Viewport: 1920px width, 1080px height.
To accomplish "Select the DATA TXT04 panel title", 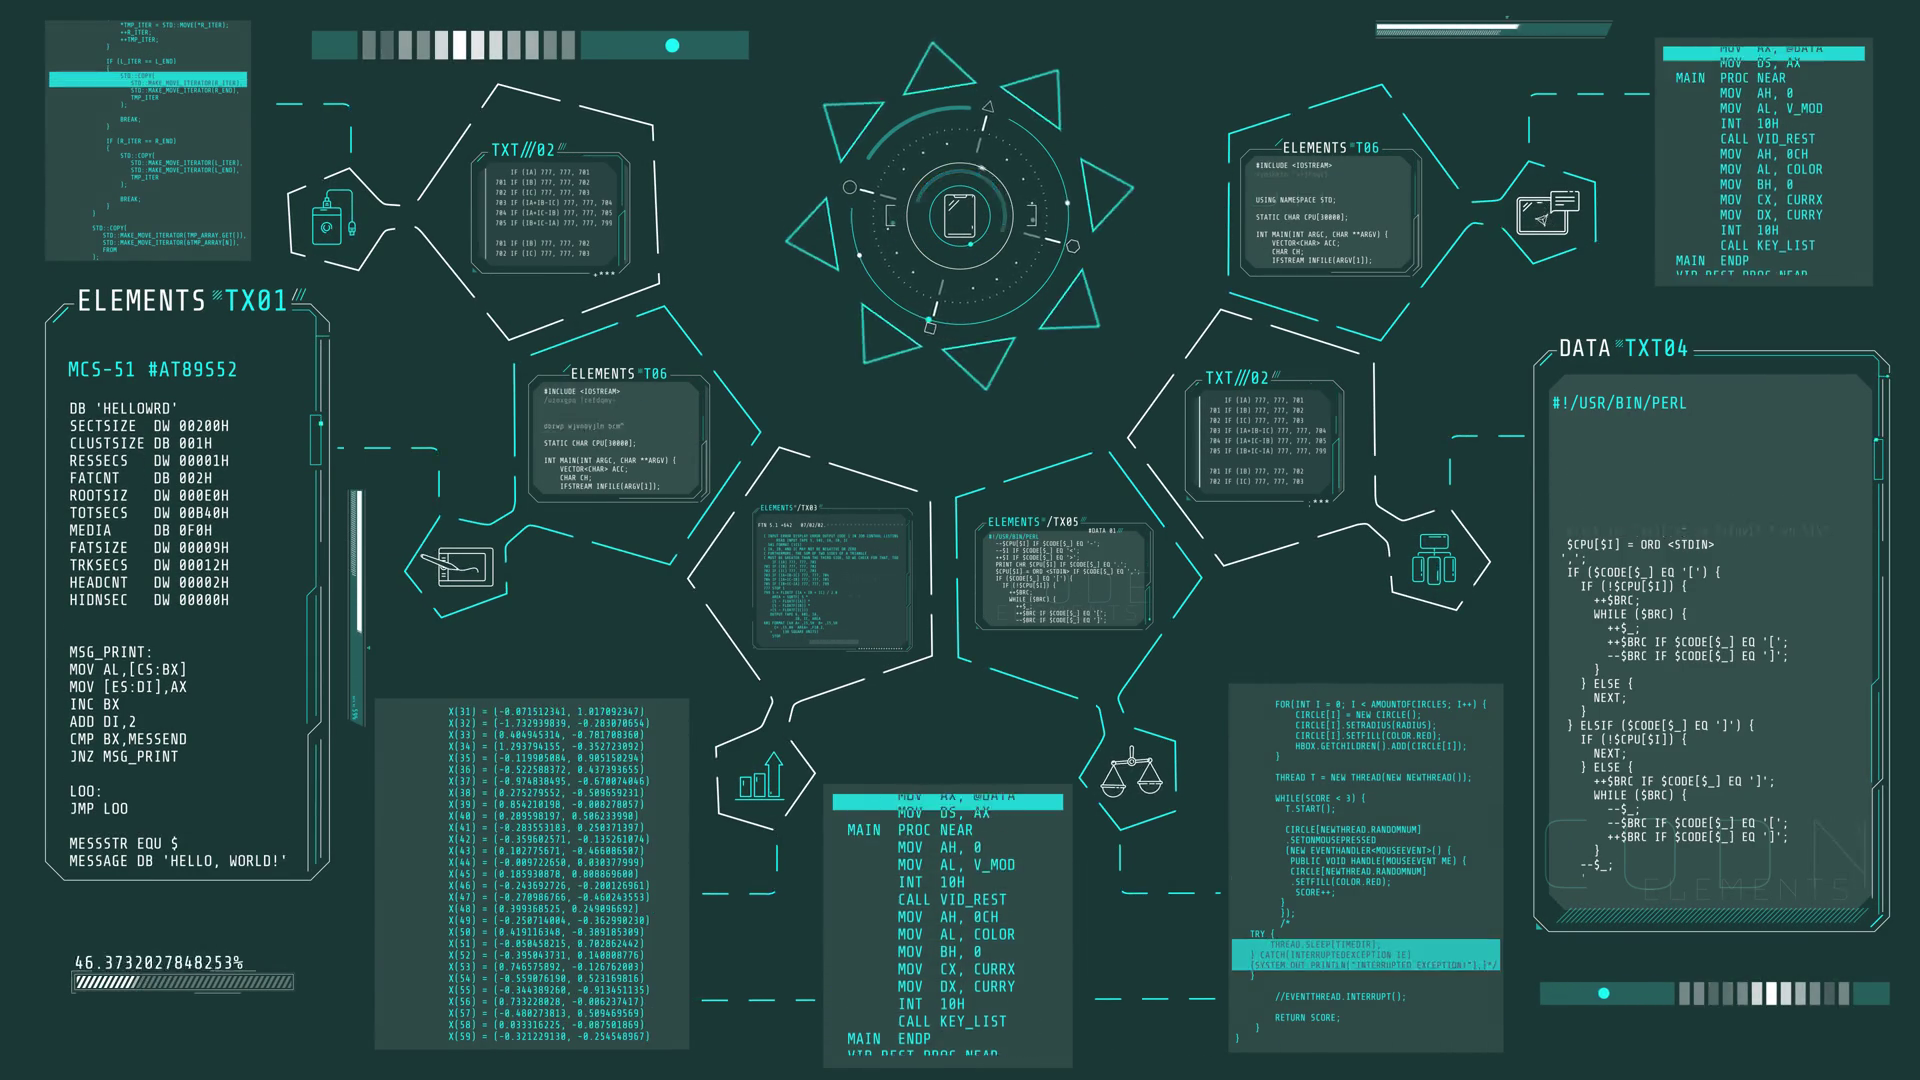I will pyautogui.click(x=1623, y=348).
